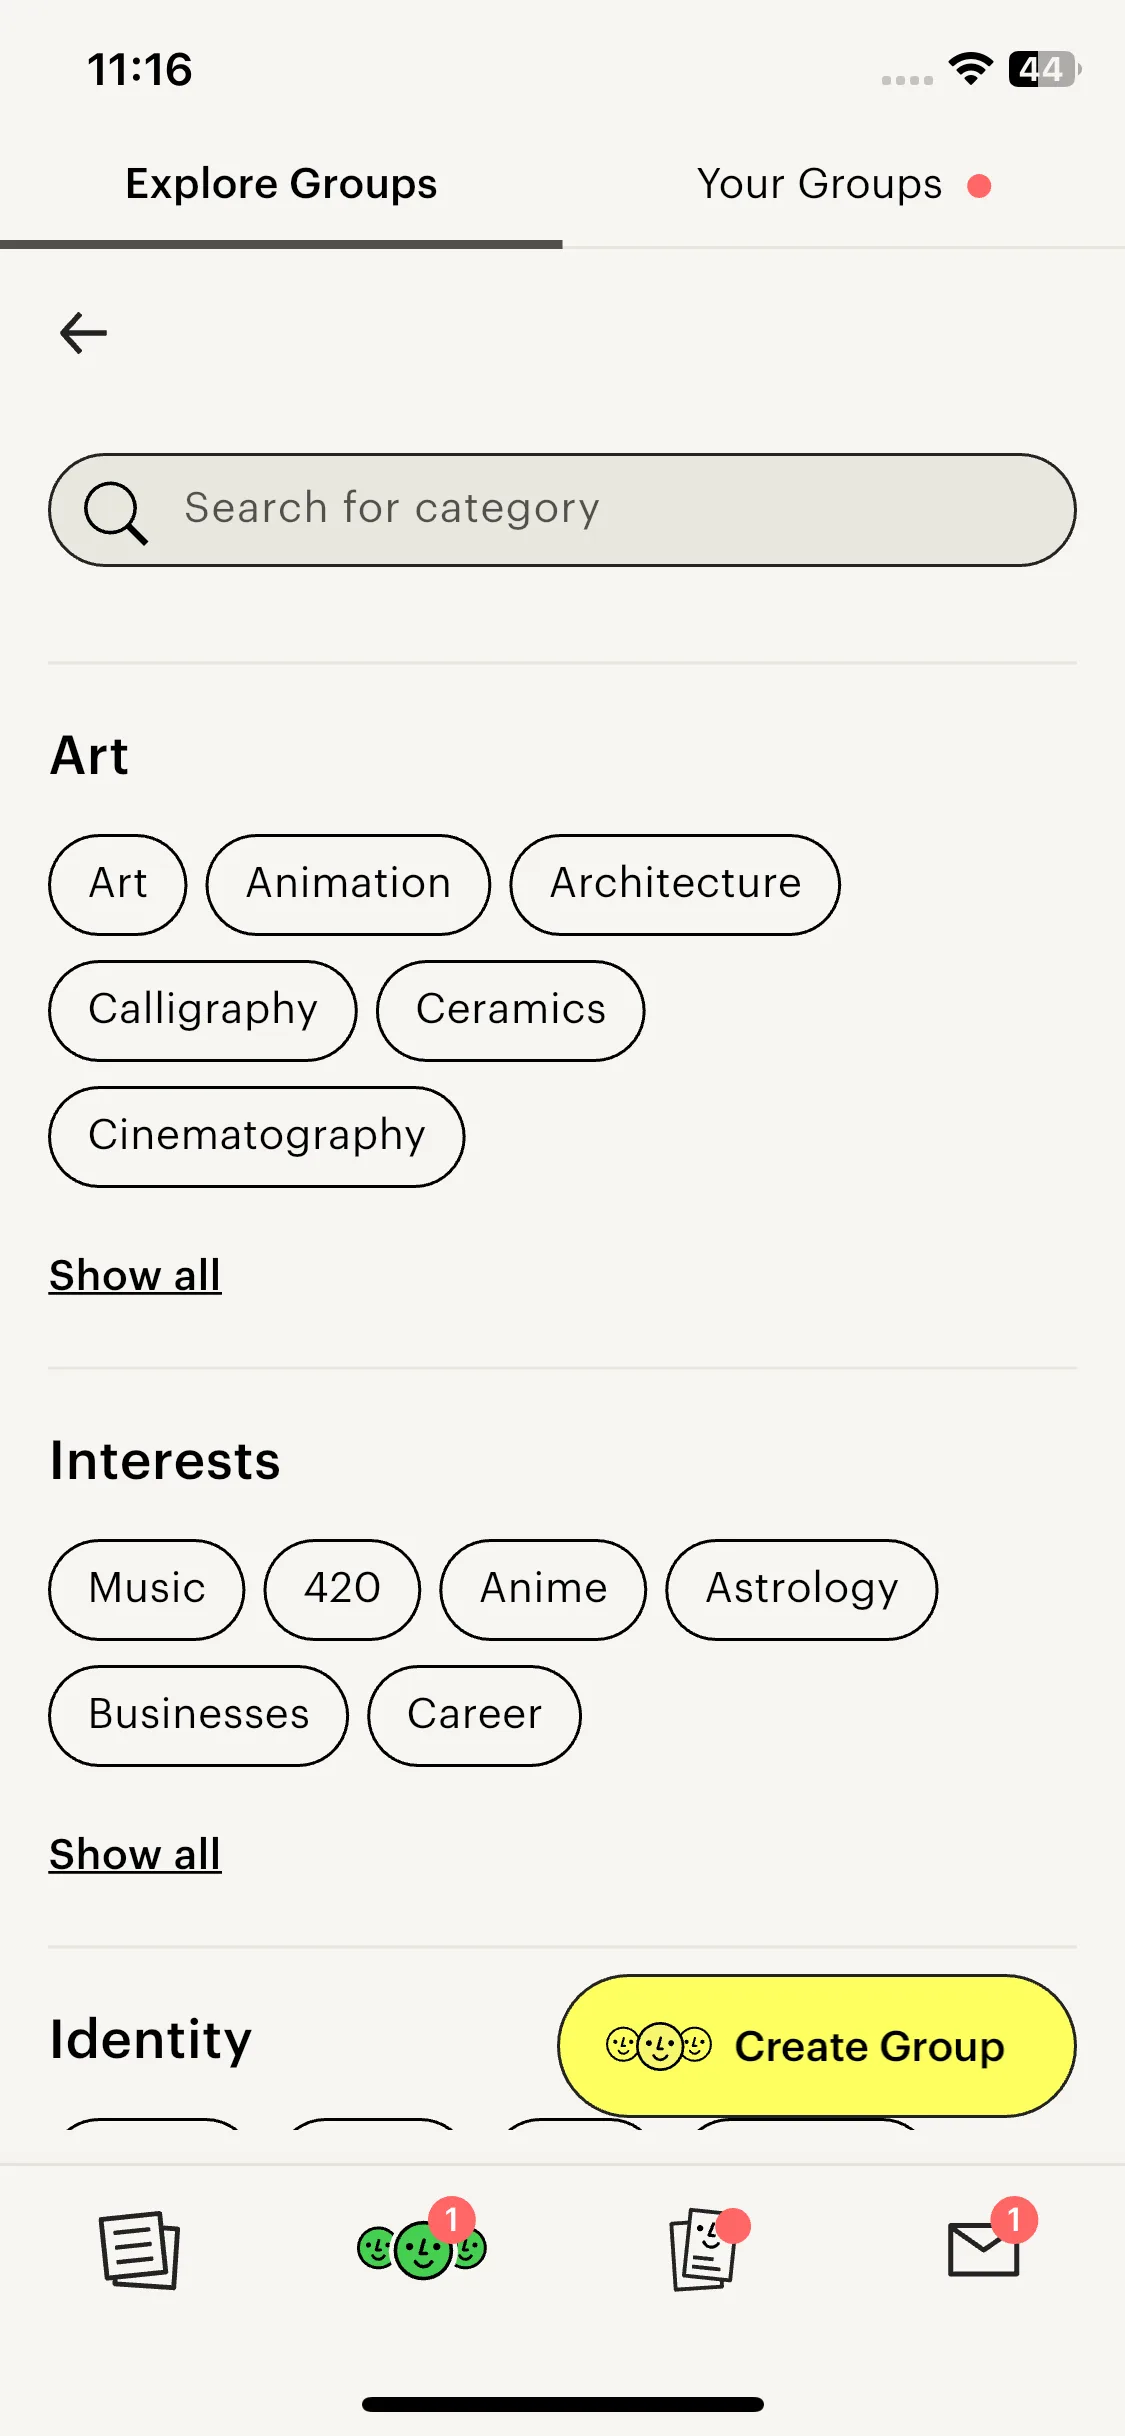Switch to the Your Groups tab

tap(820, 185)
